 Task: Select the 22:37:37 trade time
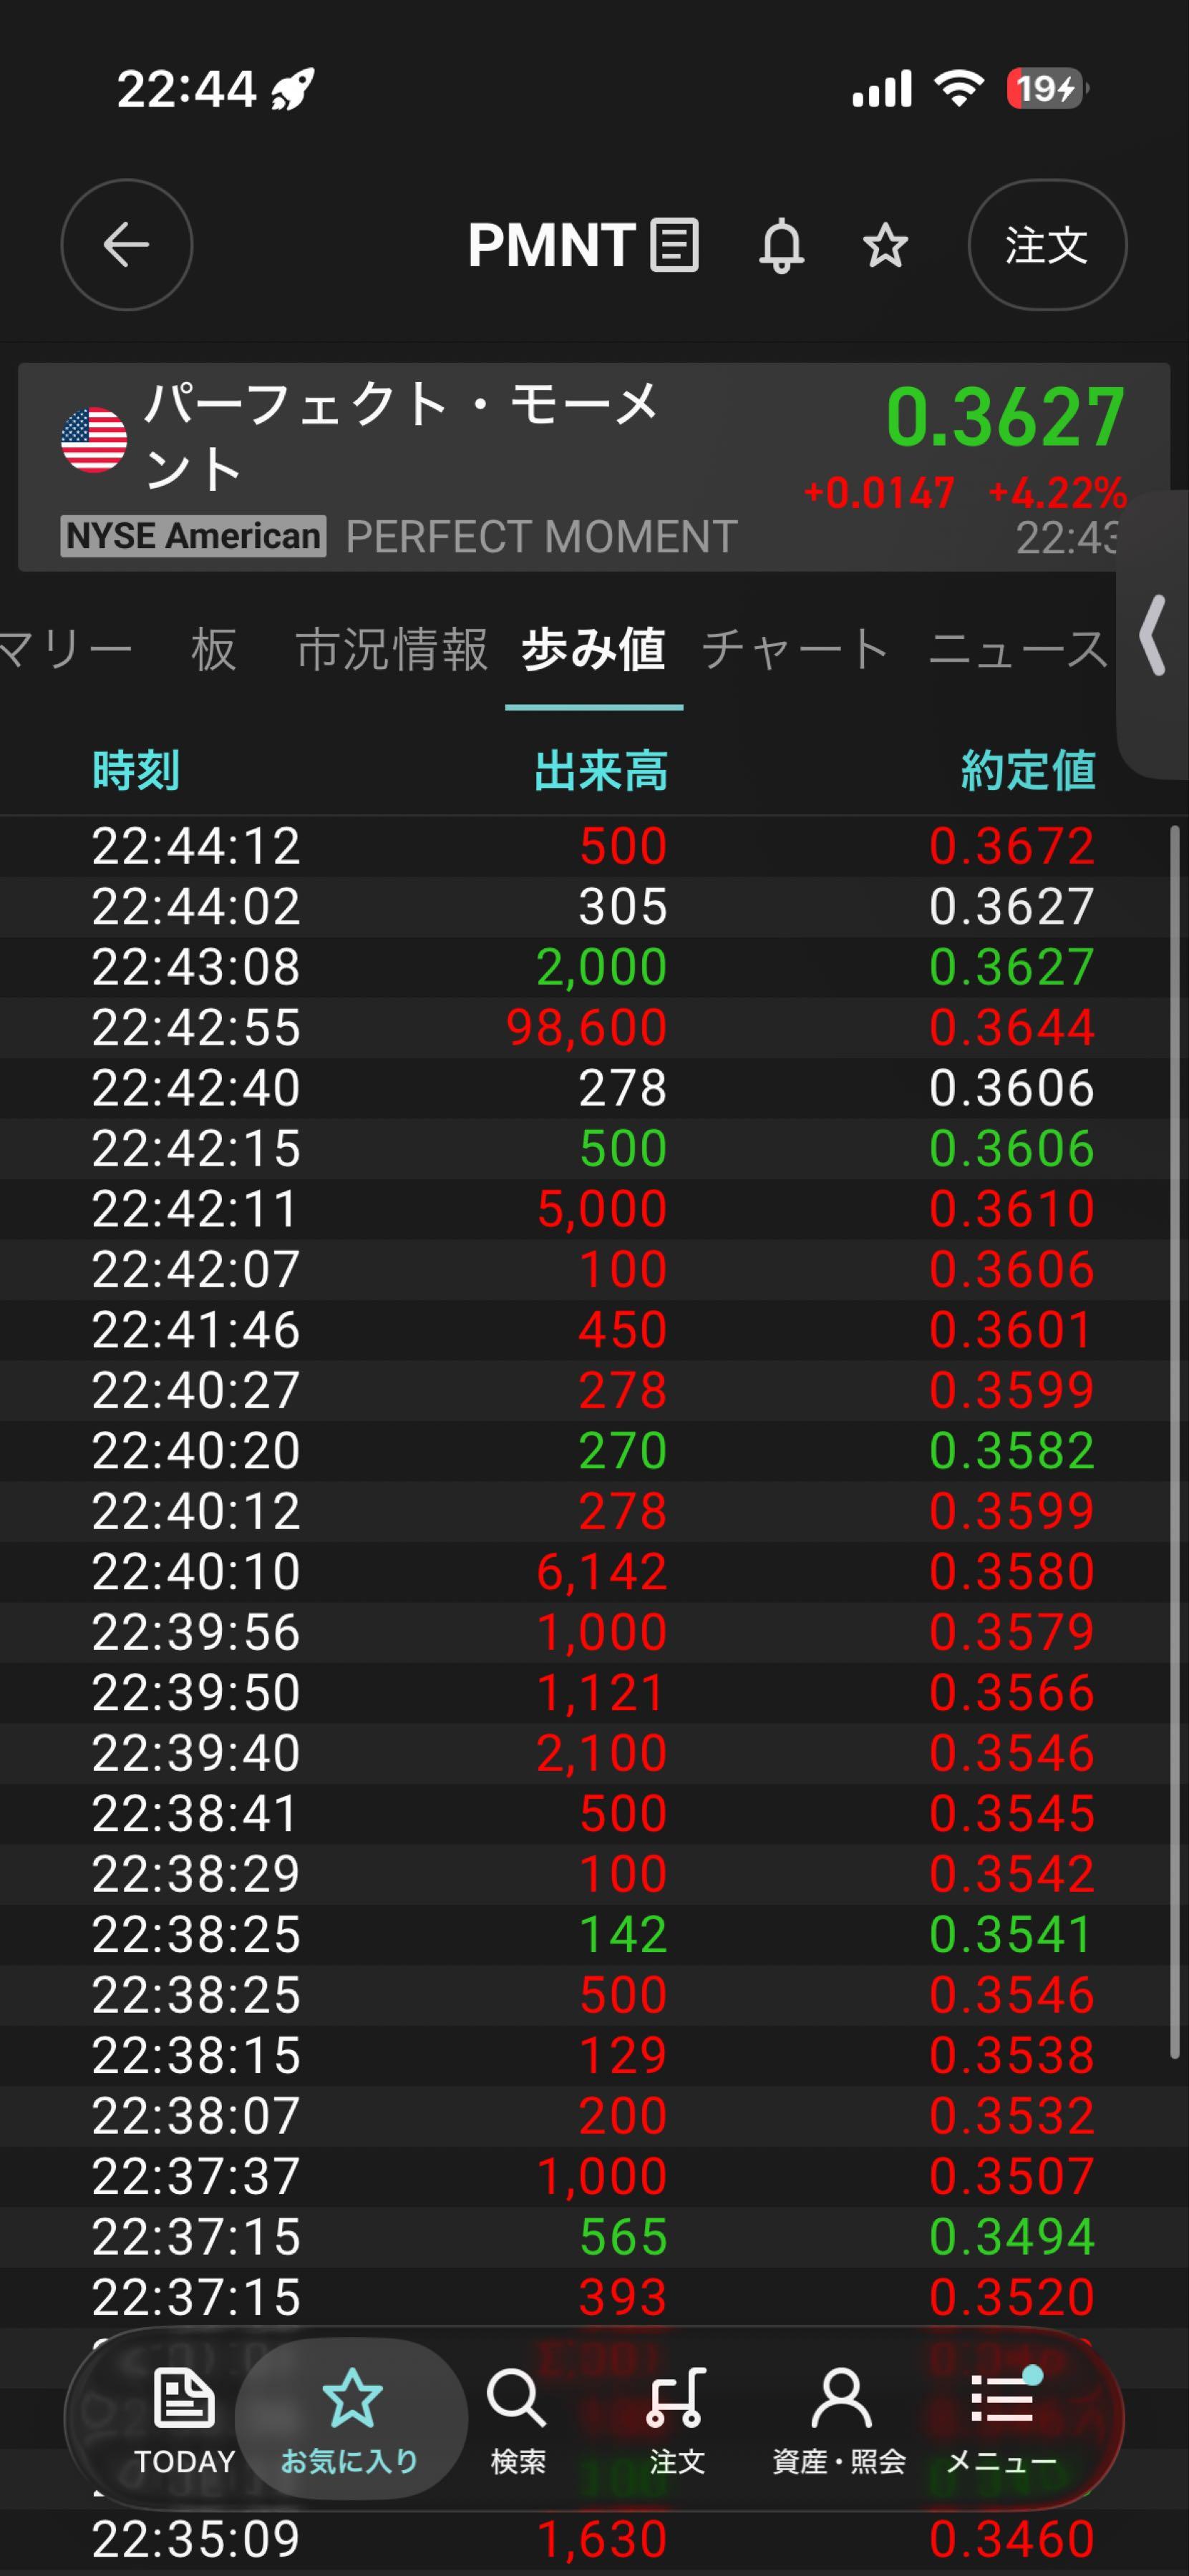pyautogui.click(x=196, y=2176)
